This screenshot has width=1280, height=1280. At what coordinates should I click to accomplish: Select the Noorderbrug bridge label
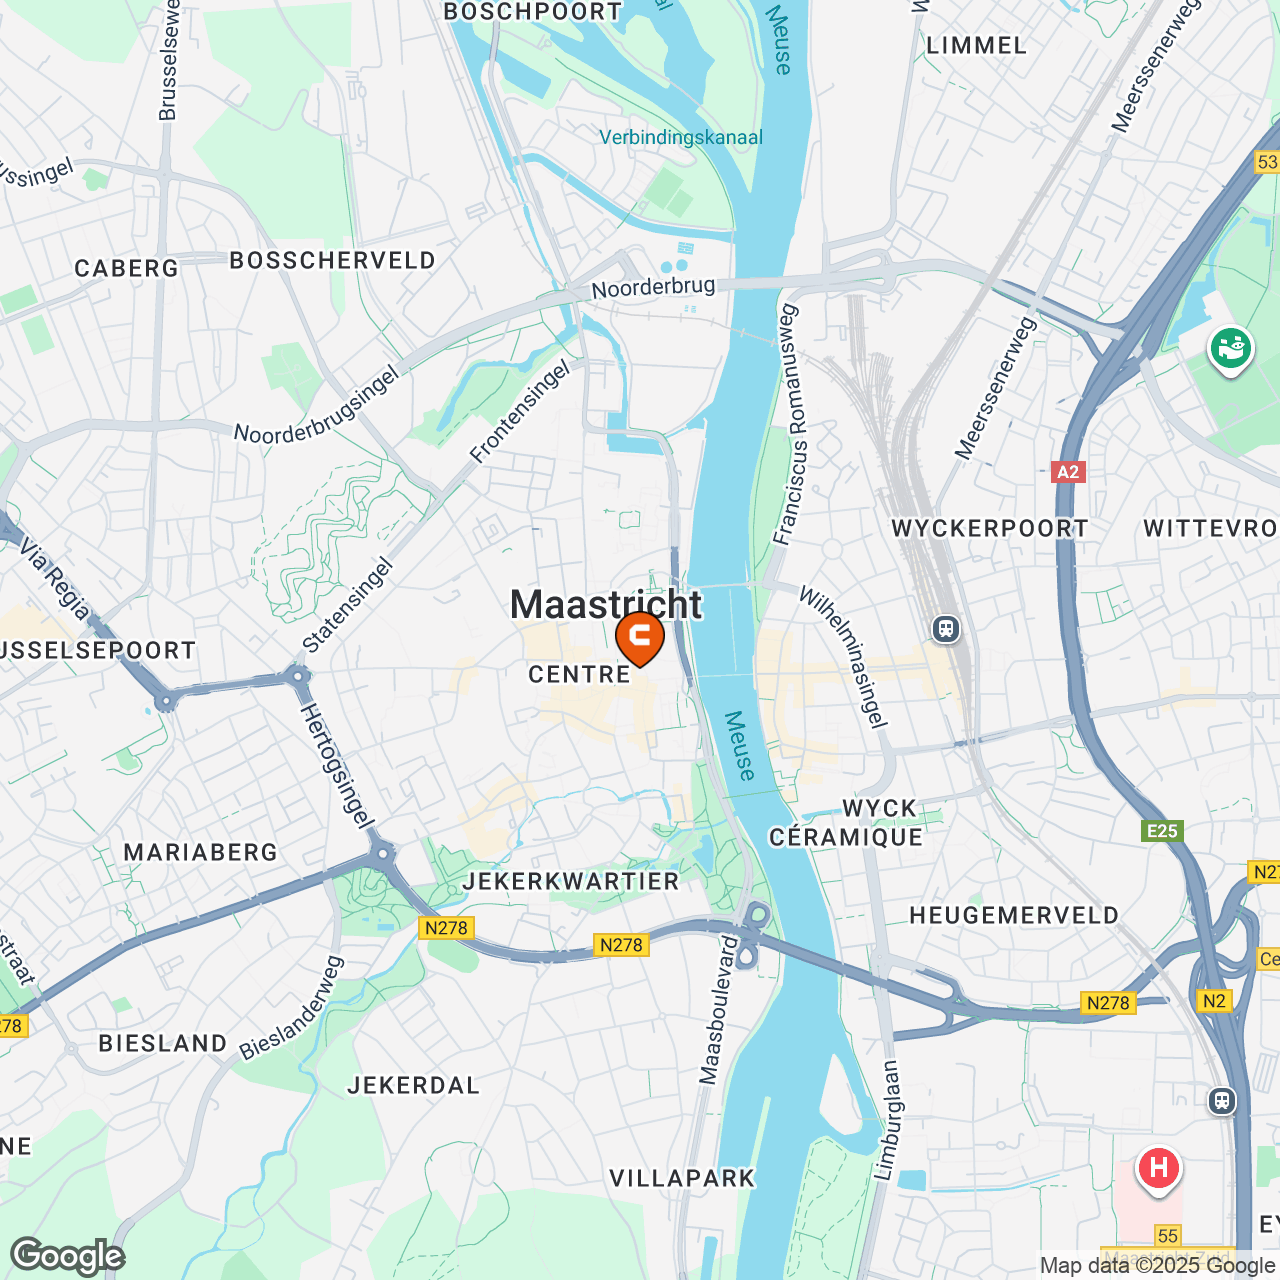tap(653, 288)
